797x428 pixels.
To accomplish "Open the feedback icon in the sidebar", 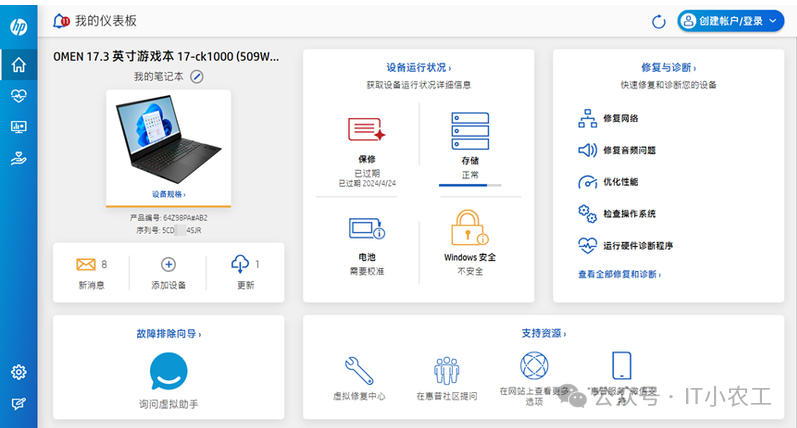I will (x=19, y=404).
